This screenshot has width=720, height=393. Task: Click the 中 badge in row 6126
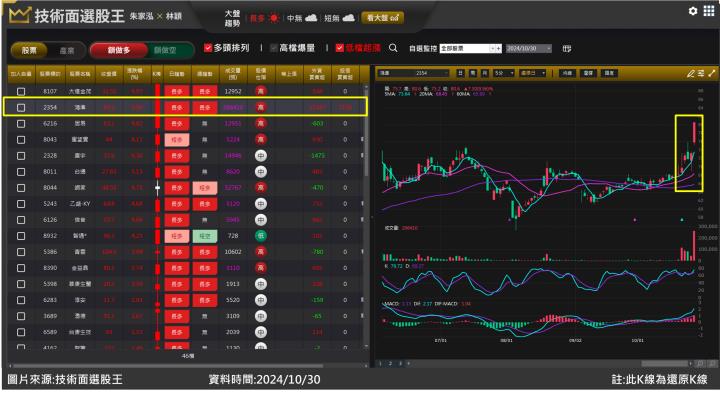[x=260, y=219]
